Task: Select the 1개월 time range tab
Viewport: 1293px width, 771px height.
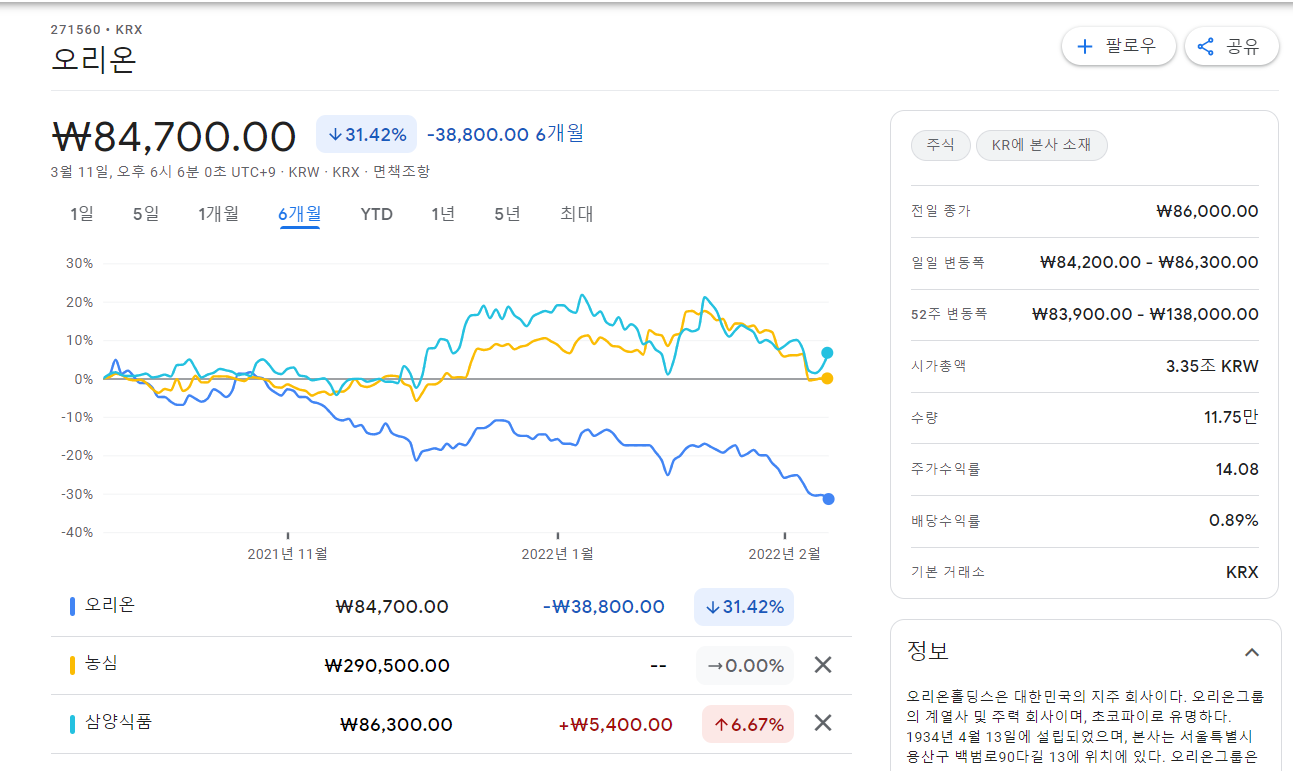Action: pyautogui.click(x=218, y=214)
